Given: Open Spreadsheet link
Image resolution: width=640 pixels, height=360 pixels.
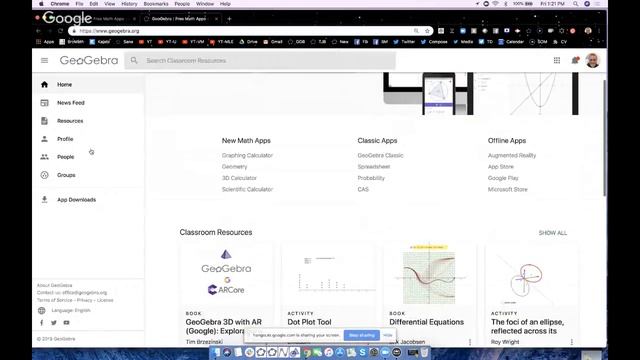Looking at the screenshot, I should click(x=374, y=167).
